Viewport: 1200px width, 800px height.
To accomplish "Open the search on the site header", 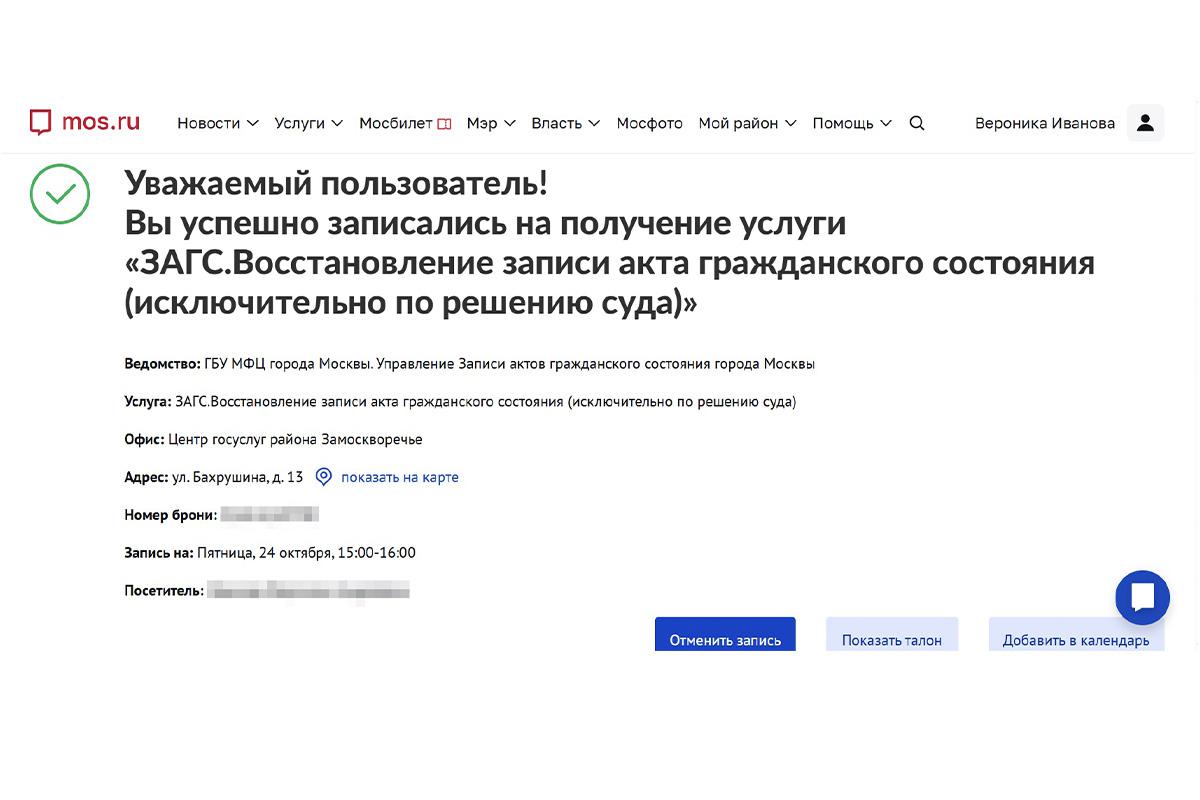I will coord(917,122).
